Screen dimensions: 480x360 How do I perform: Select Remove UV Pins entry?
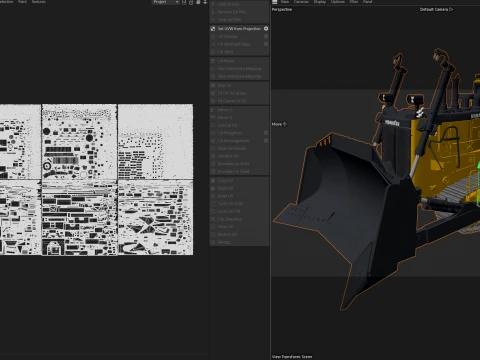(239, 12)
